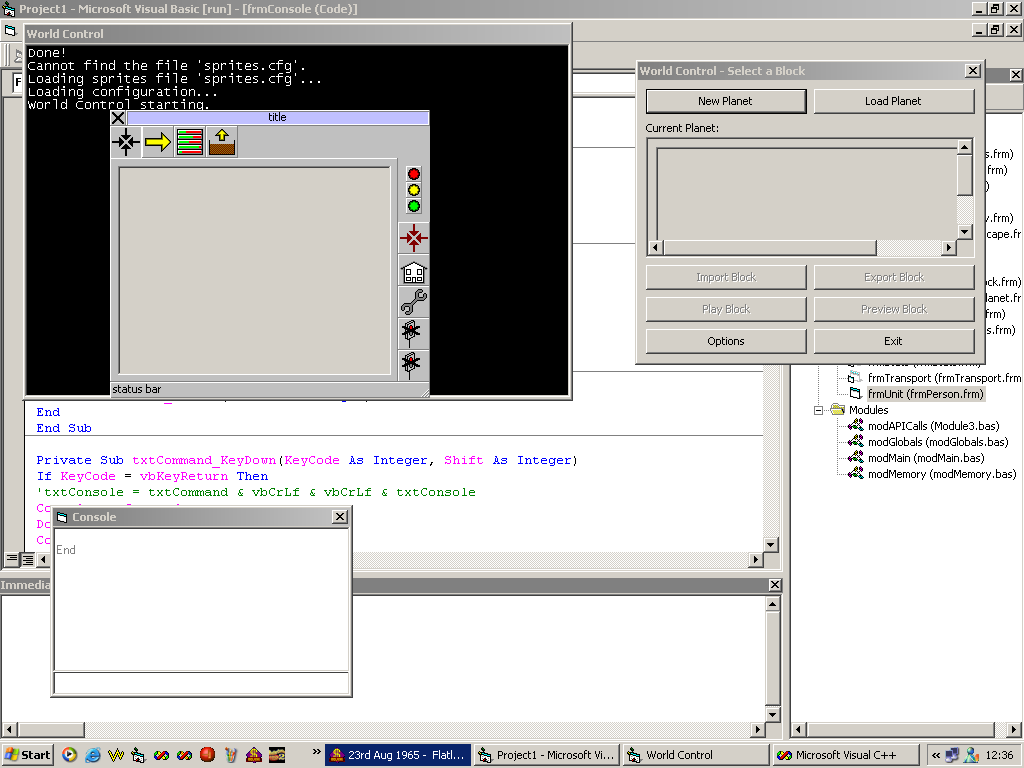Screen dimensions: 1024x768
Task: Click the black converging-arrows icon in the title window toolbar
Action: [126, 142]
